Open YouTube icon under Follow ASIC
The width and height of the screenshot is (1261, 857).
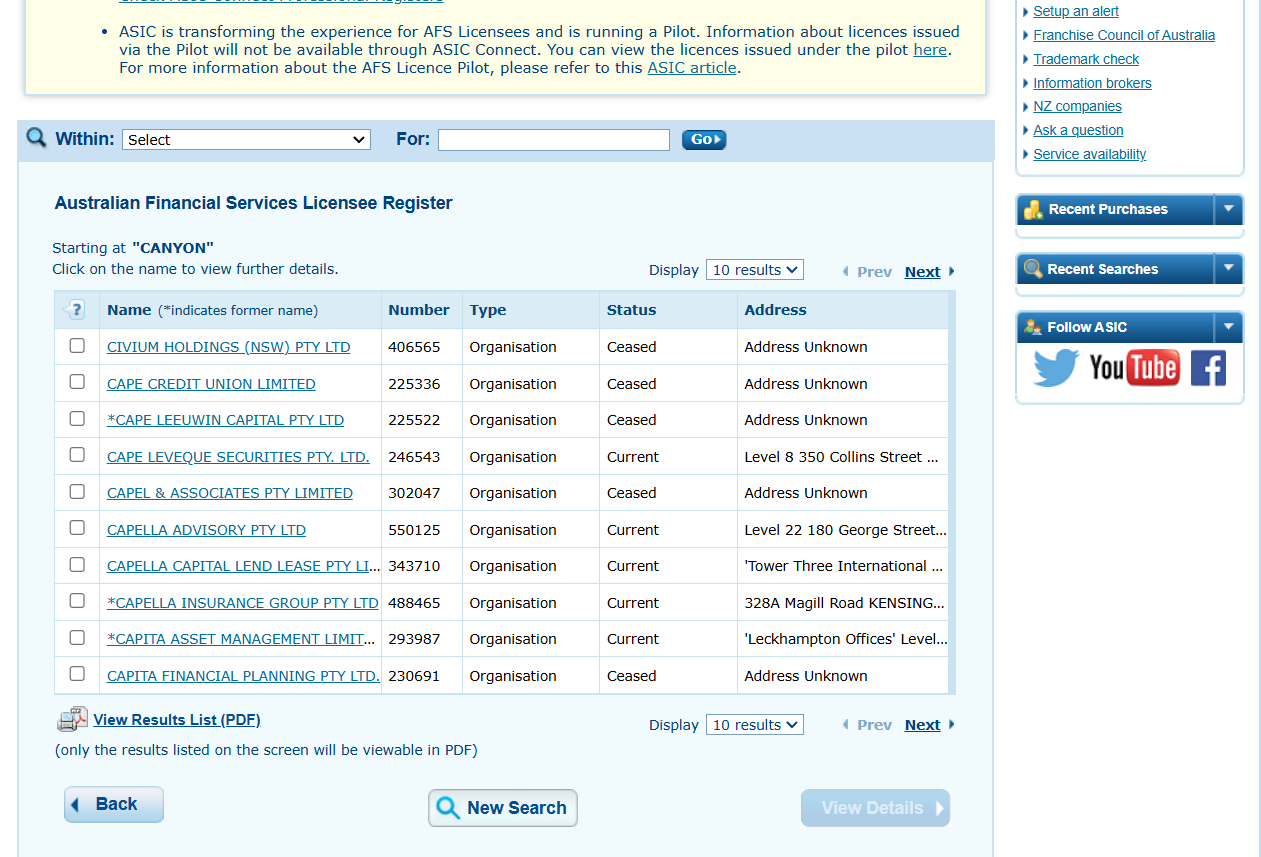[1134, 368]
